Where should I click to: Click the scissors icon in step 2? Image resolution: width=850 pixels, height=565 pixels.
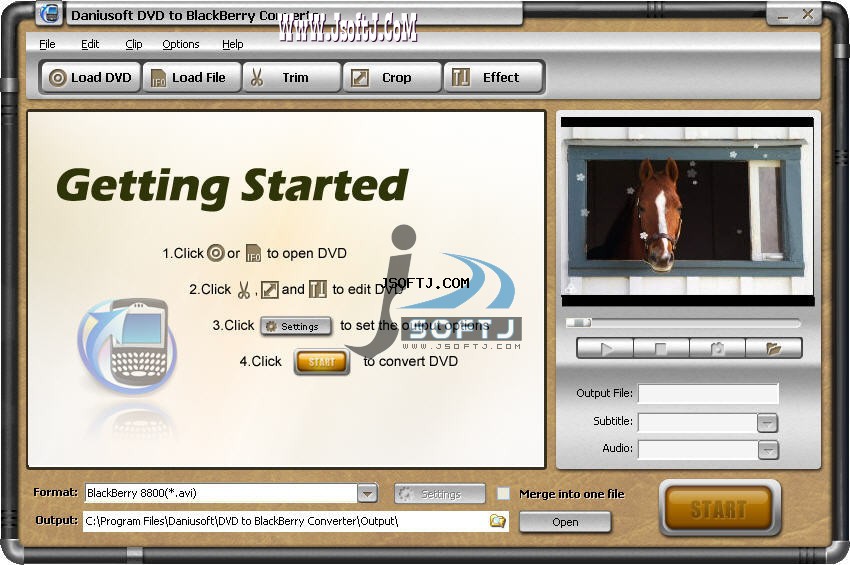243,290
